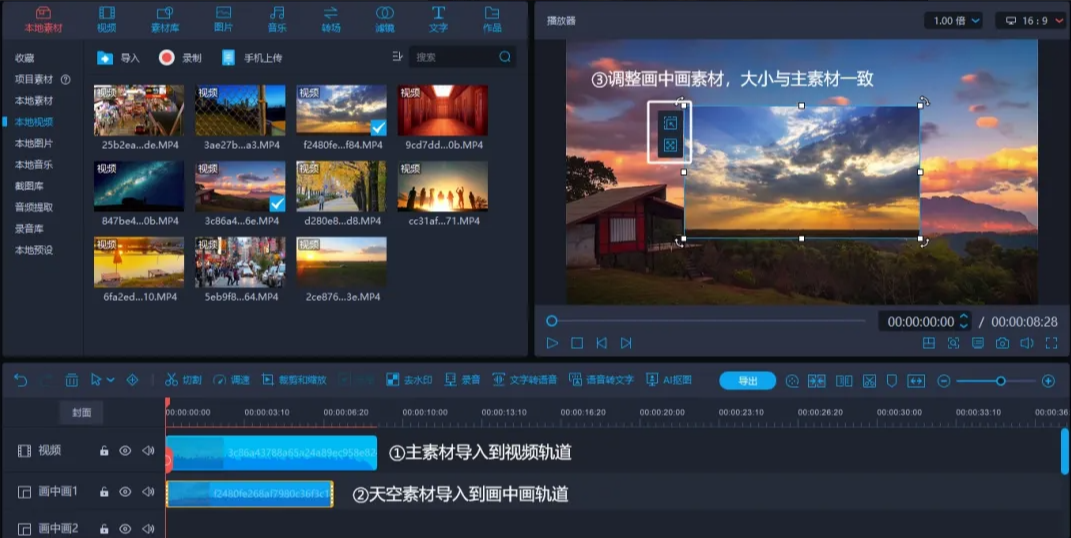Open the 调速 speed tool
The width and height of the screenshot is (1071, 538).
(x=231, y=380)
